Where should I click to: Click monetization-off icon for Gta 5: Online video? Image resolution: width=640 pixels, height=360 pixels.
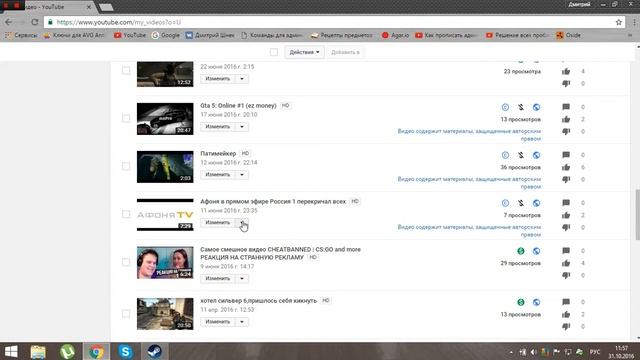tap(521, 107)
